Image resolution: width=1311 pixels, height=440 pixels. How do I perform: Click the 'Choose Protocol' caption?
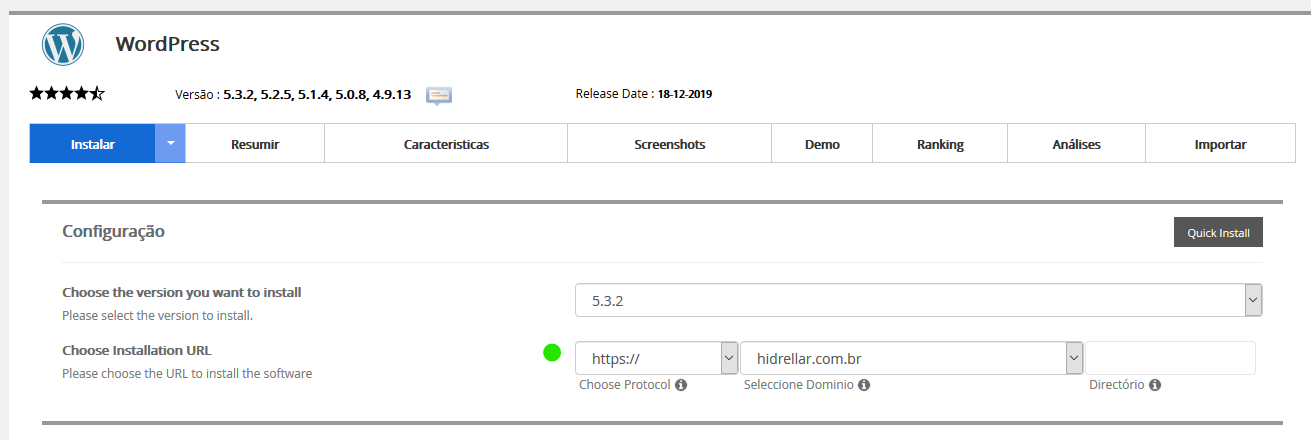click(625, 384)
